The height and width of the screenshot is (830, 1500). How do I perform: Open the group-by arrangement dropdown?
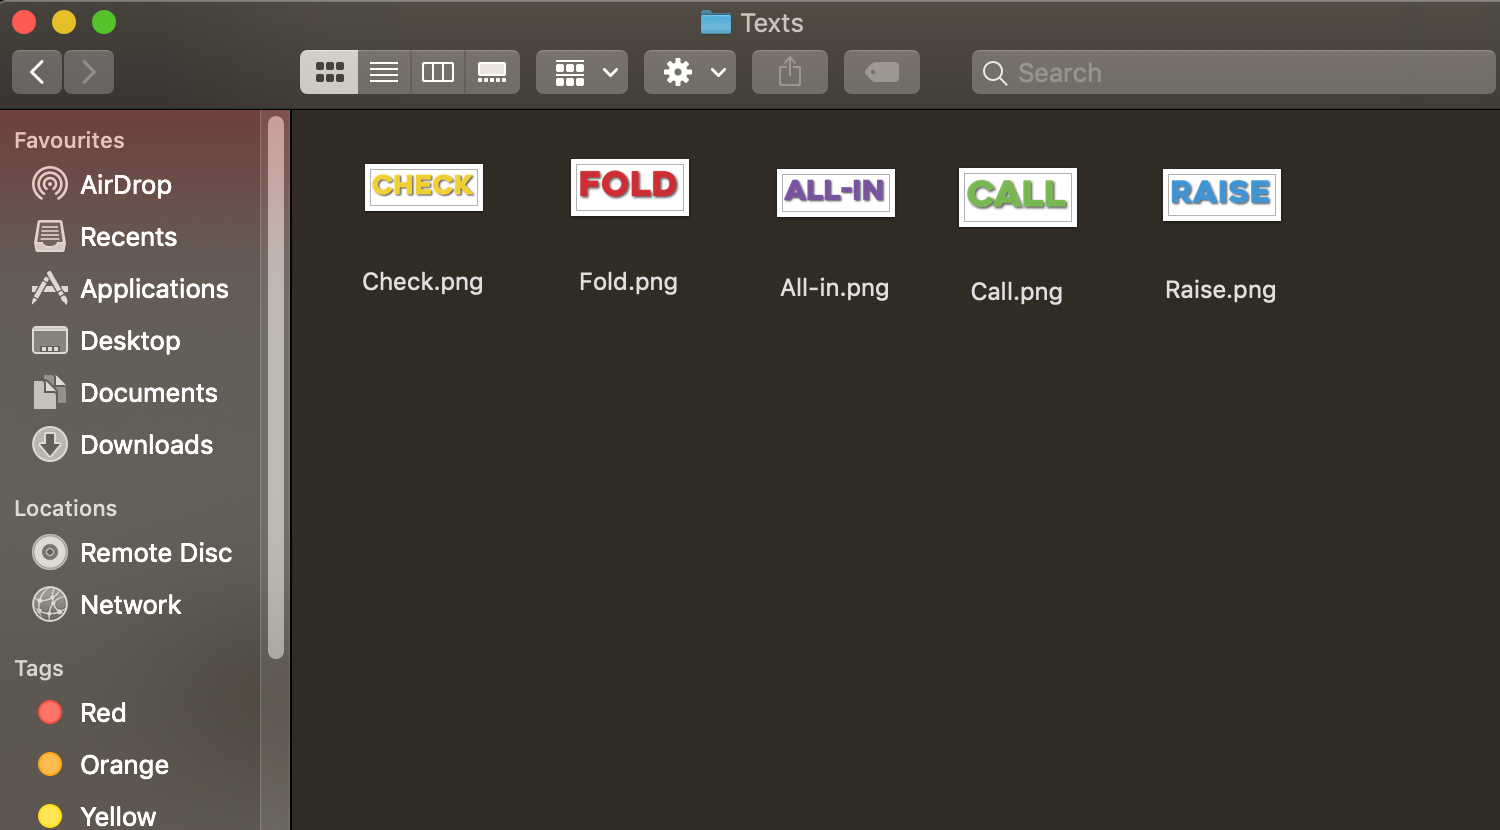[582, 72]
